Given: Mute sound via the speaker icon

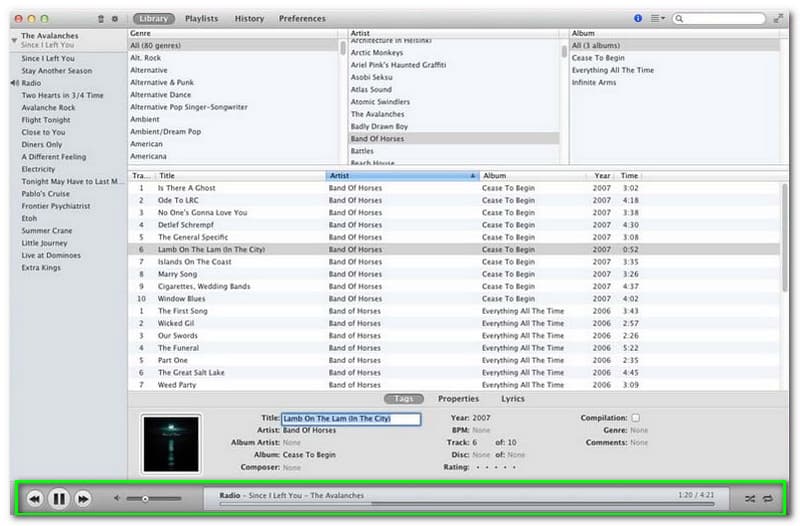Looking at the screenshot, I should point(117,498).
